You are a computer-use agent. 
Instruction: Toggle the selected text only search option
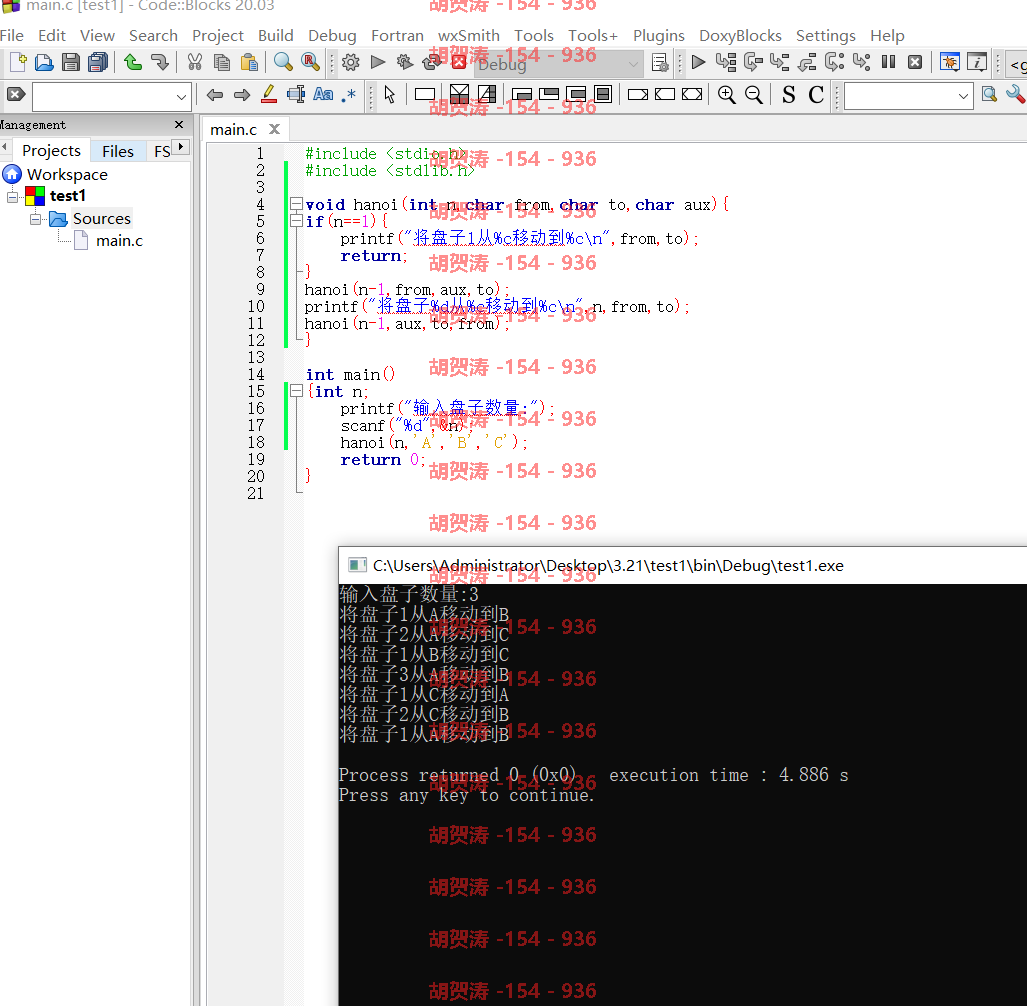click(x=296, y=96)
